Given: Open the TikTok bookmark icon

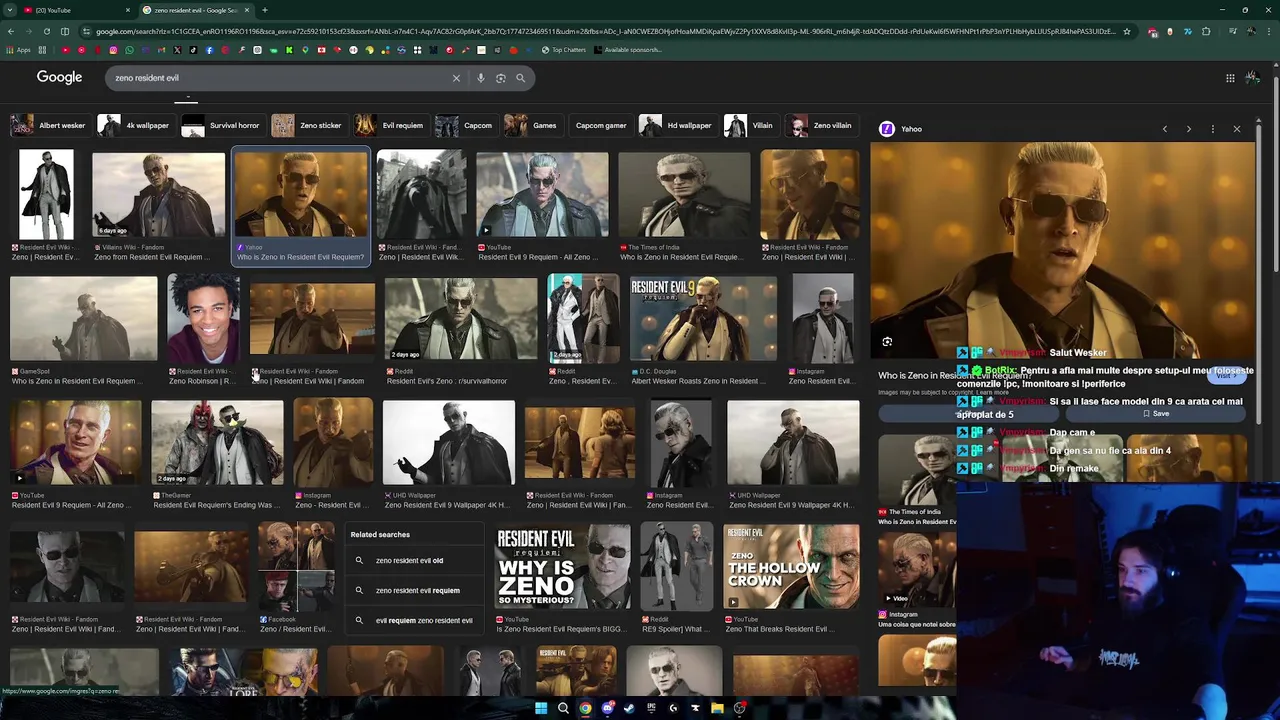Looking at the screenshot, I should pyautogui.click(x=193, y=50).
